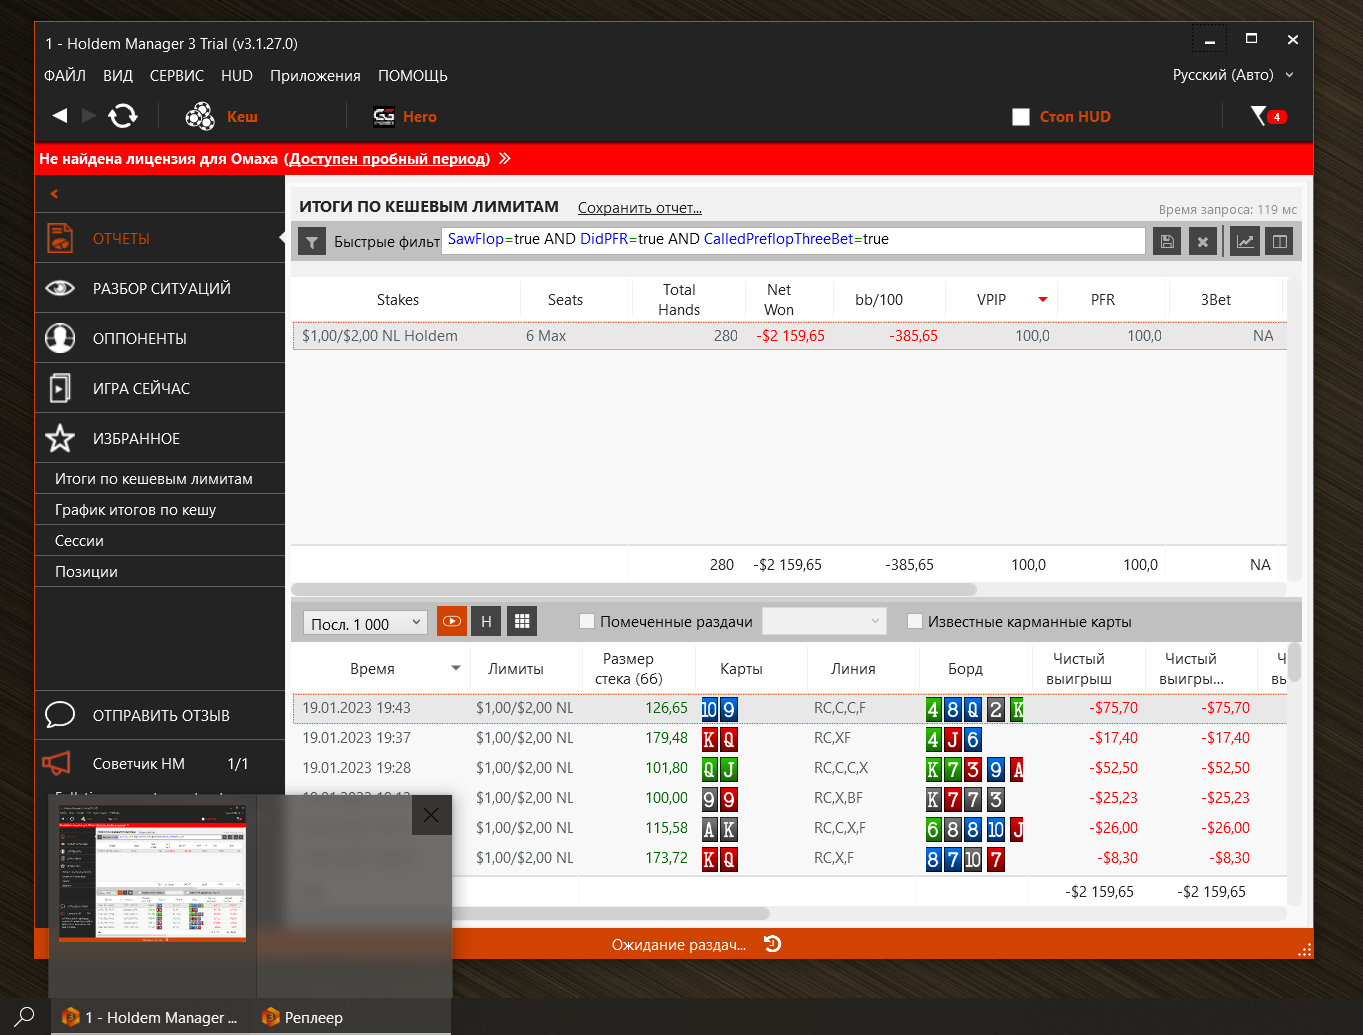Open the ВИД menu
Viewport: 1363px width, 1035px height.
click(118, 76)
